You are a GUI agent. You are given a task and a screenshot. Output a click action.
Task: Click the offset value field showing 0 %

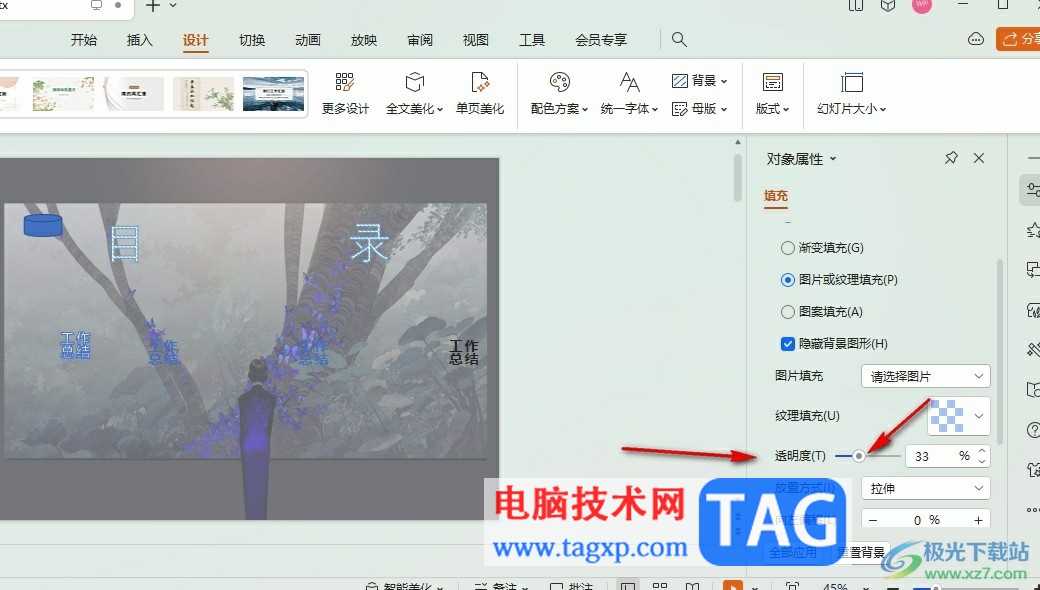pos(926,520)
